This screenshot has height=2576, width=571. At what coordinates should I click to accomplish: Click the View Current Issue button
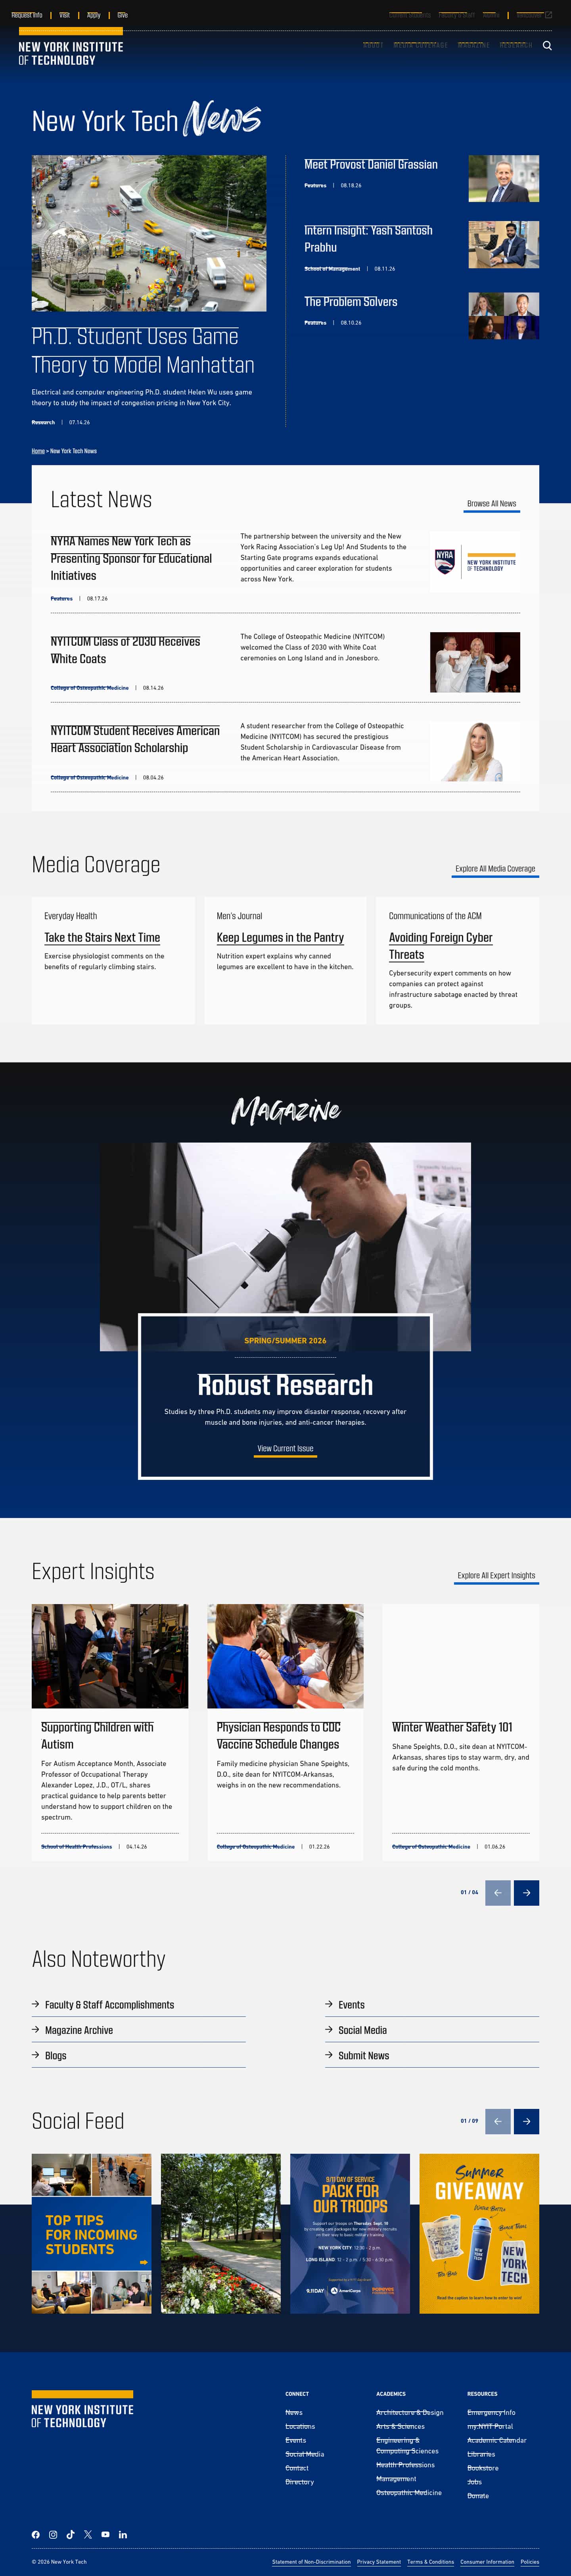point(285,1448)
